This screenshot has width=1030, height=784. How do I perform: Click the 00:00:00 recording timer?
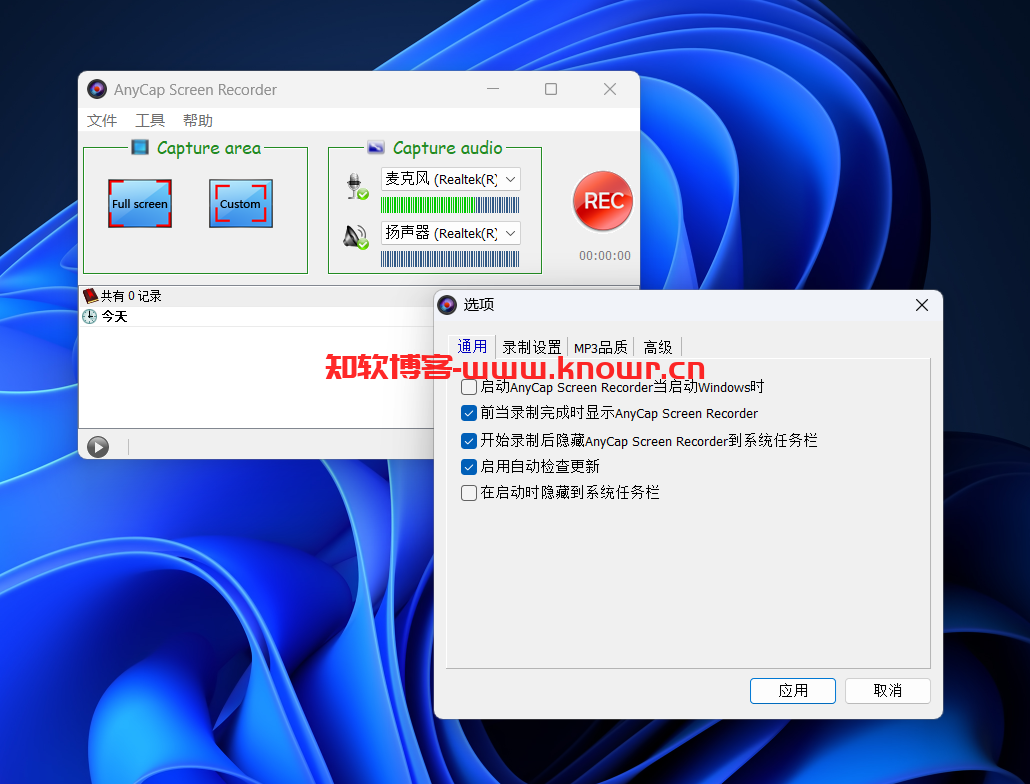click(x=604, y=255)
